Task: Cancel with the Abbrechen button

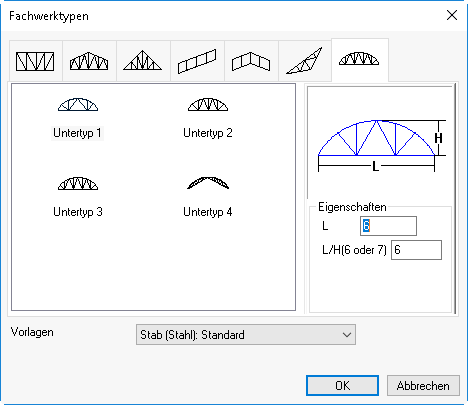Action: coord(423,386)
